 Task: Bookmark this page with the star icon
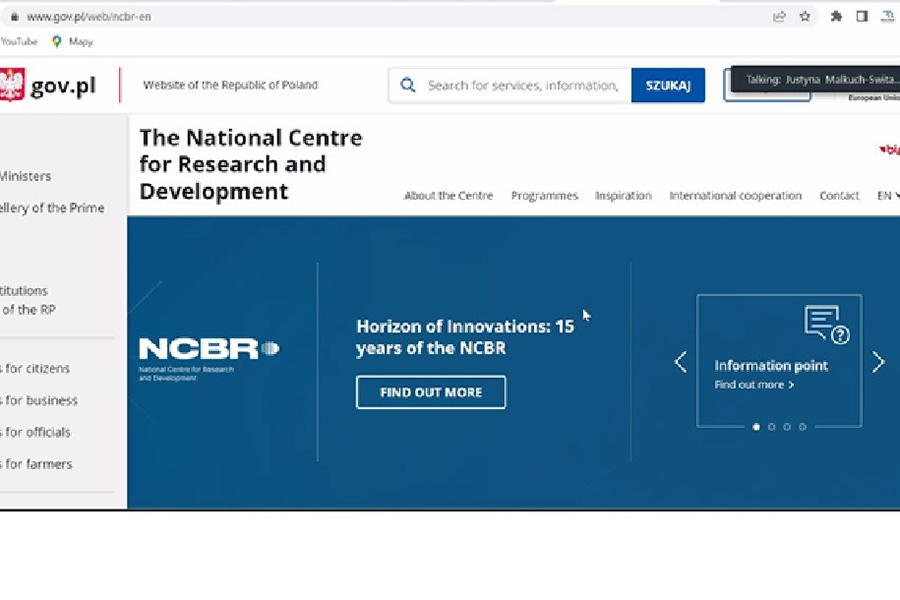coord(805,17)
